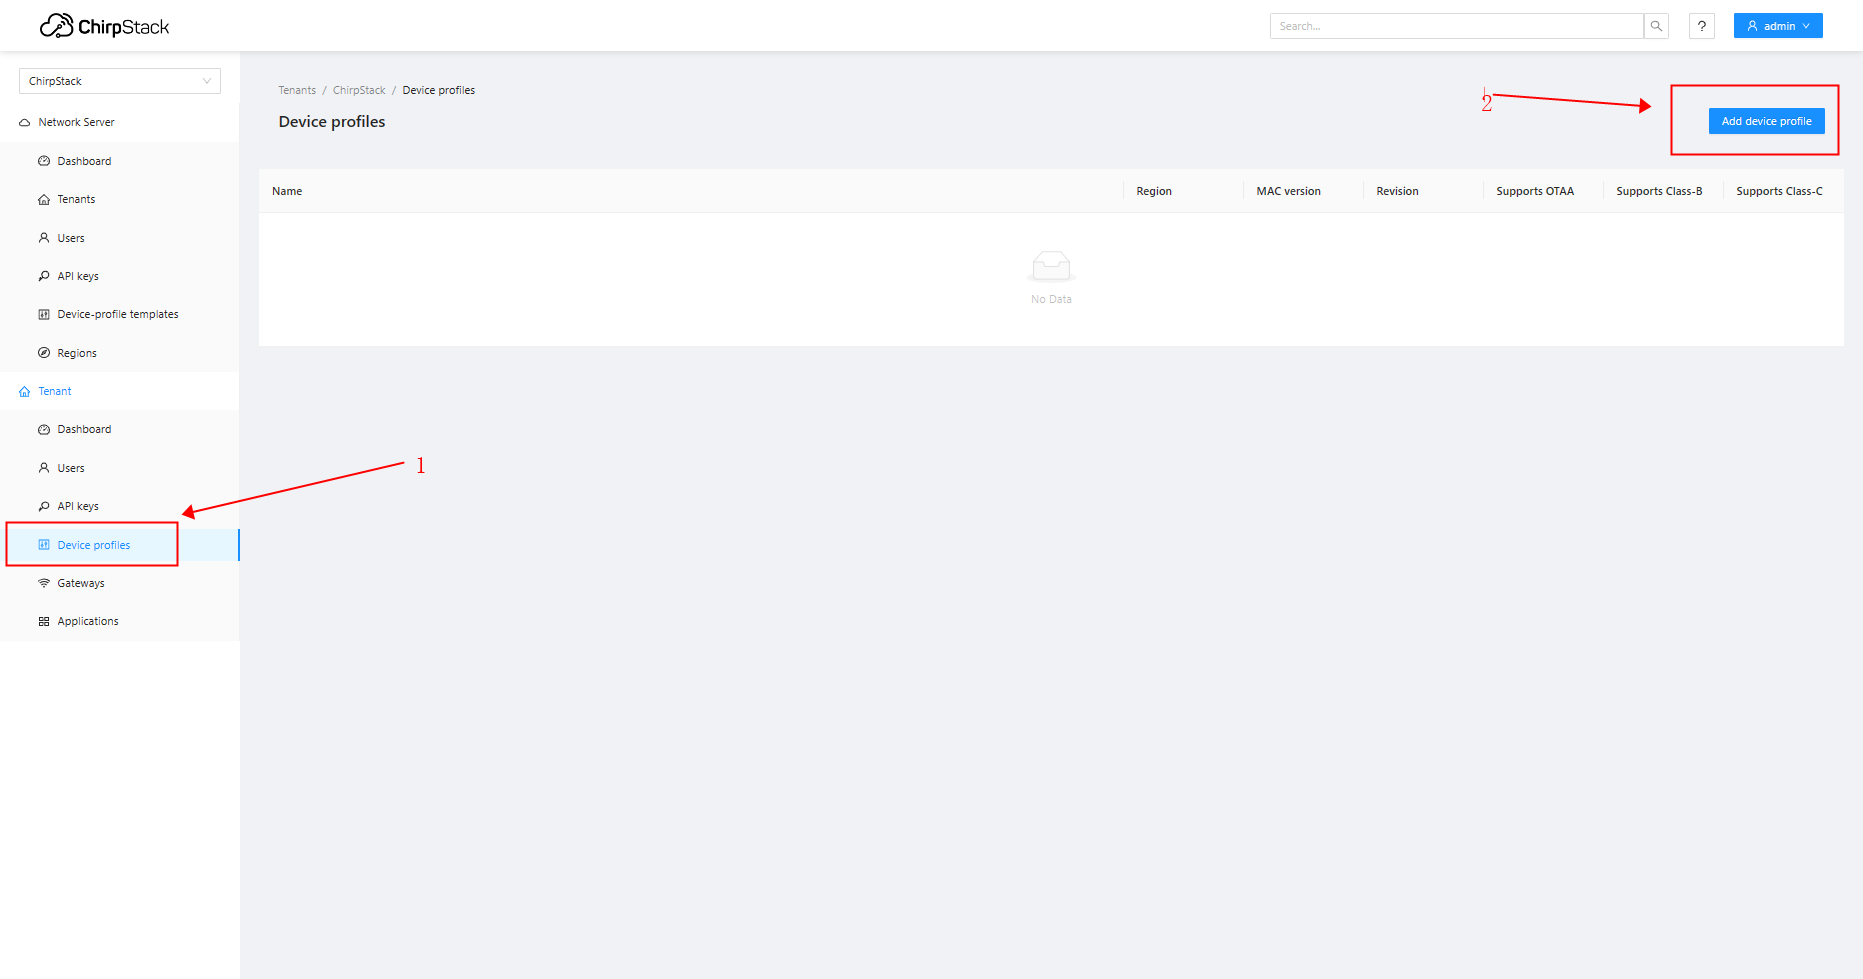Click the ChirpStack logo in header
Image resolution: width=1863 pixels, height=979 pixels.
point(104,26)
